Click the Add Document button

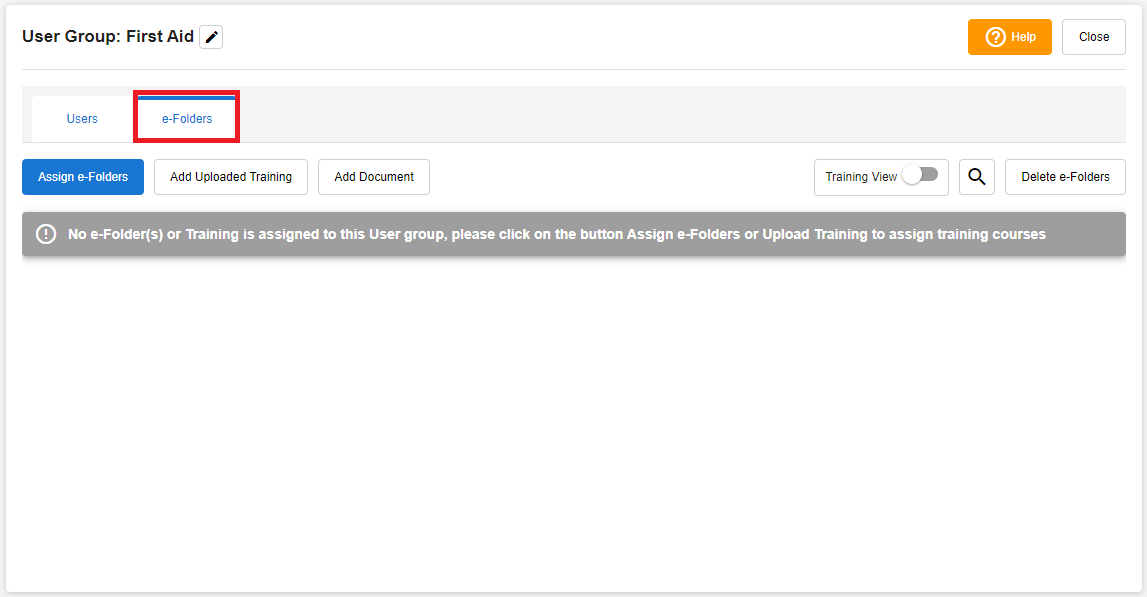click(374, 177)
